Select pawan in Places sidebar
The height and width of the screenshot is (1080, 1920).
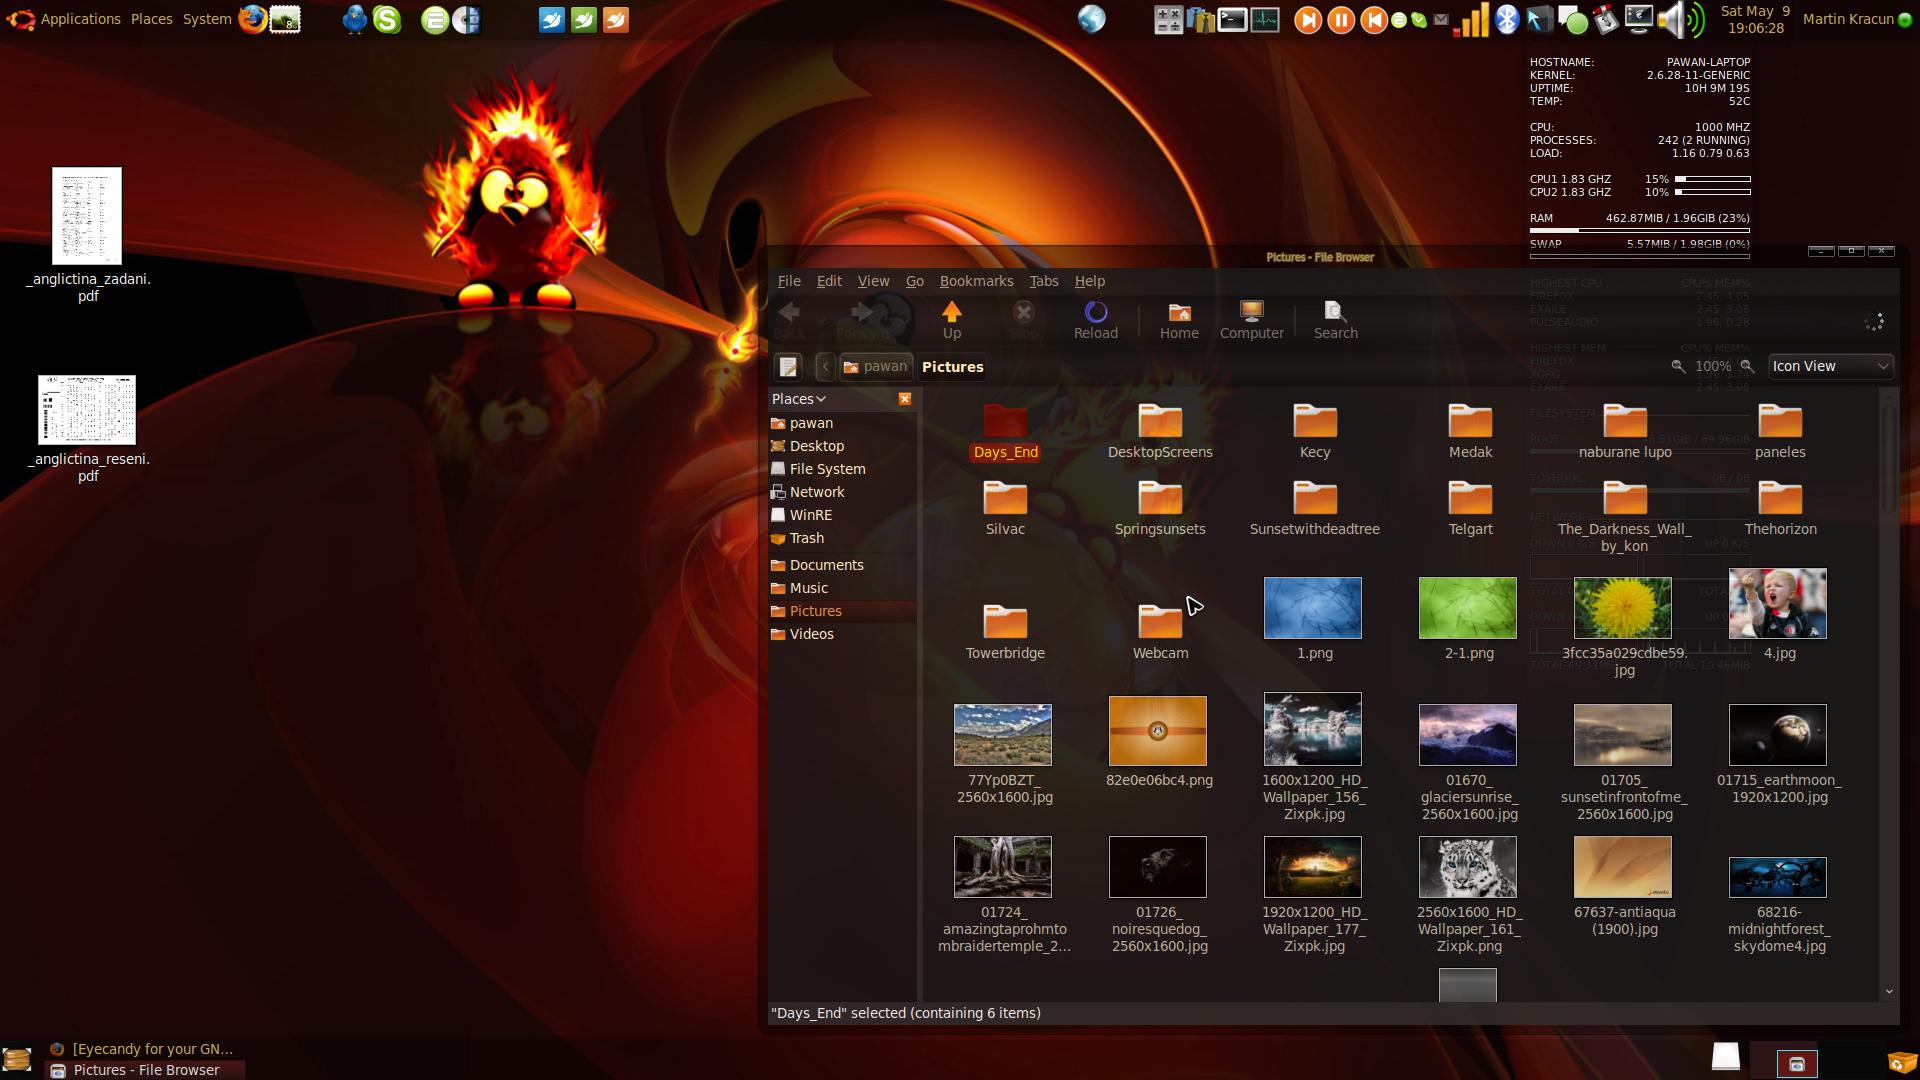tap(842, 423)
